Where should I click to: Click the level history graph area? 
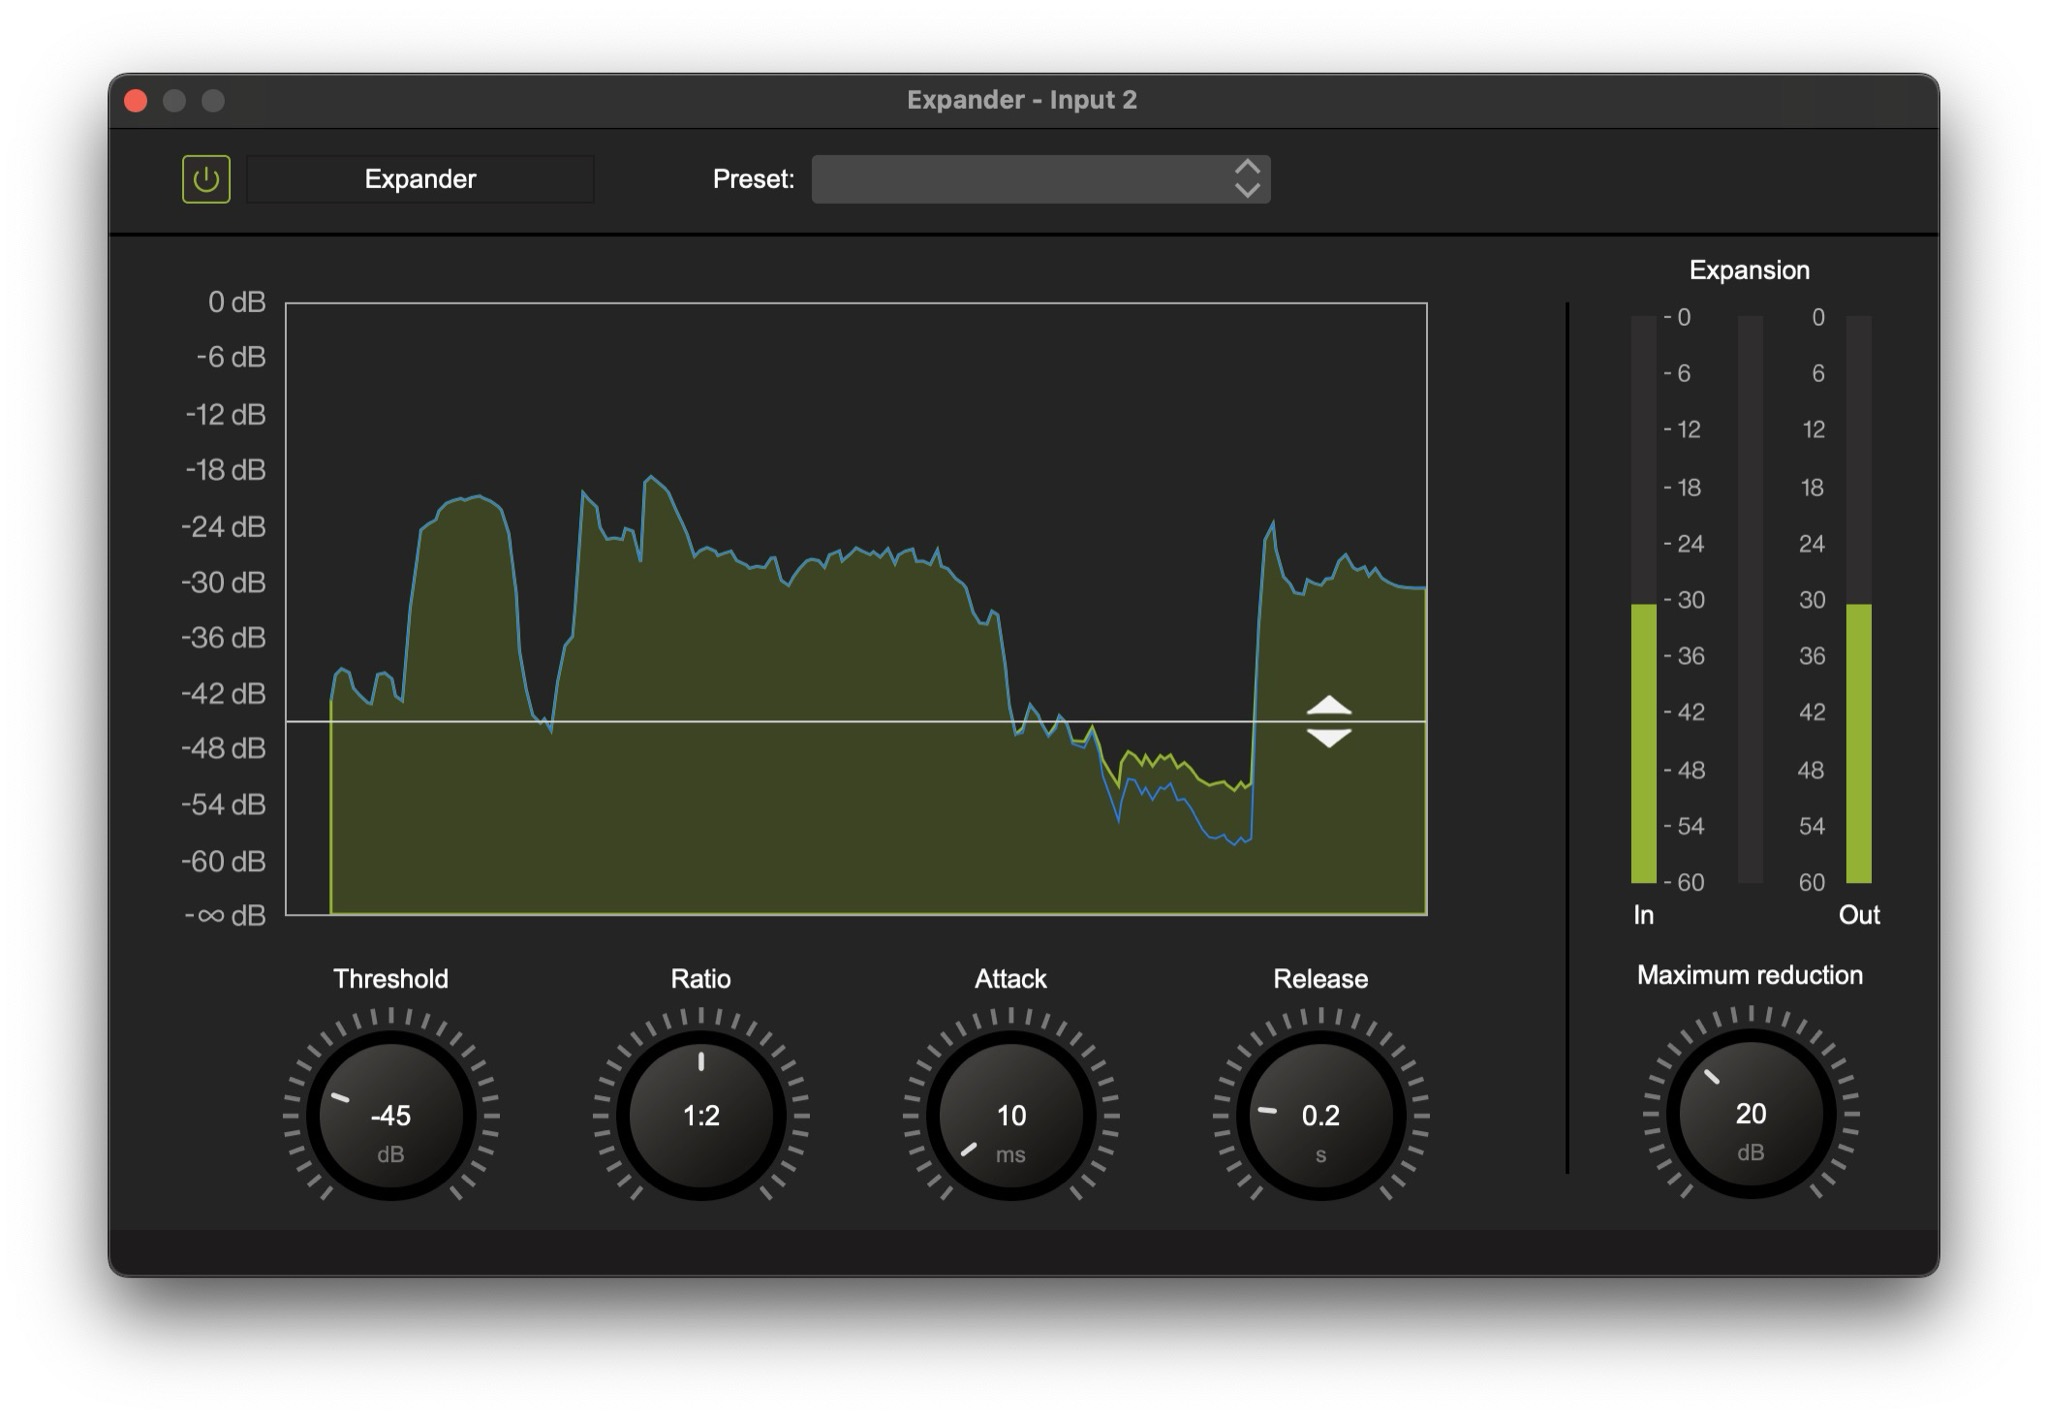856,609
